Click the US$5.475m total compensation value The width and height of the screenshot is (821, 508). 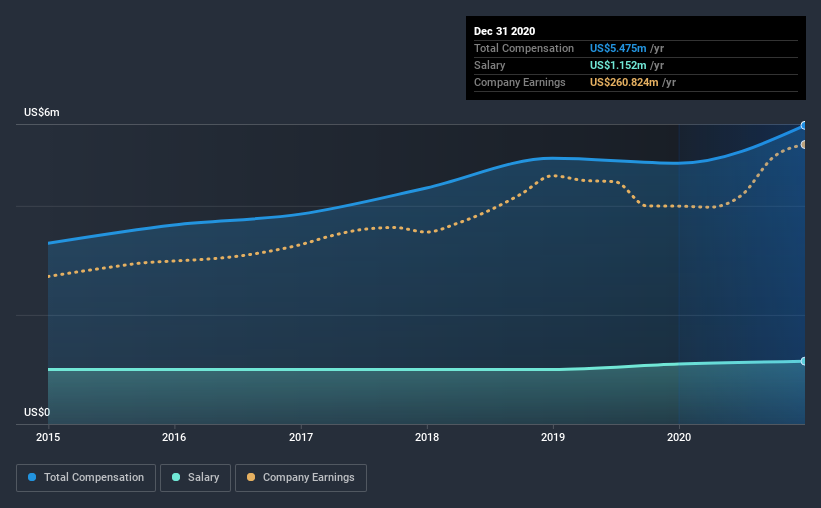pyautogui.click(x=618, y=48)
